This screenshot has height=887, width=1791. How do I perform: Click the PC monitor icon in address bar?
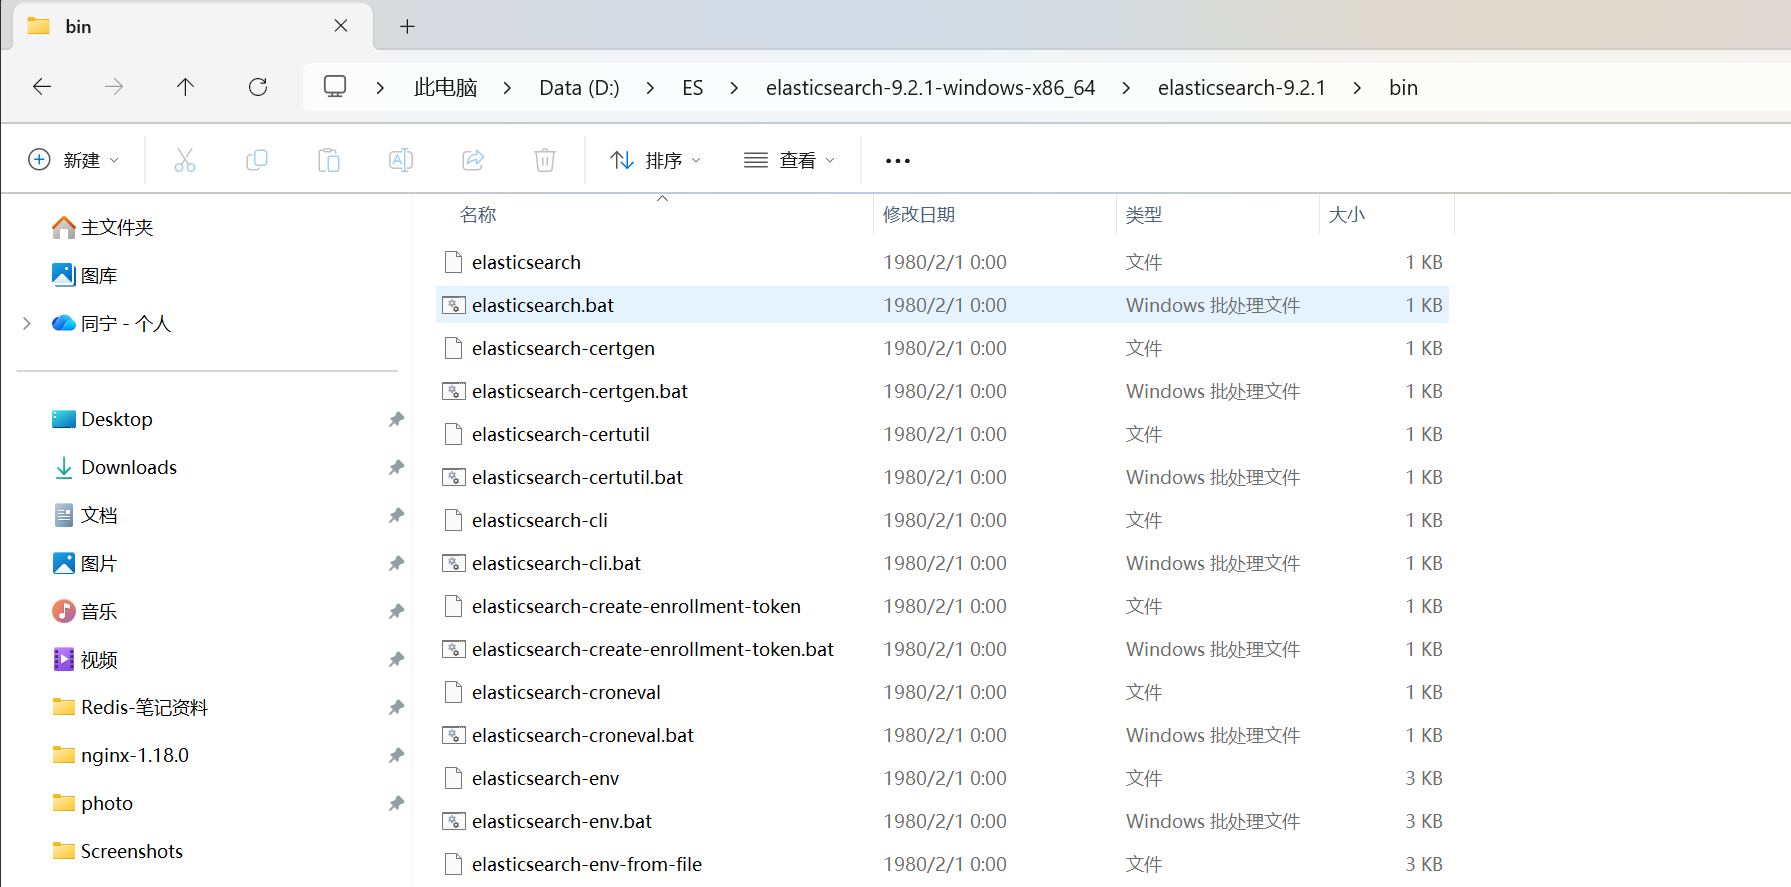coord(335,87)
